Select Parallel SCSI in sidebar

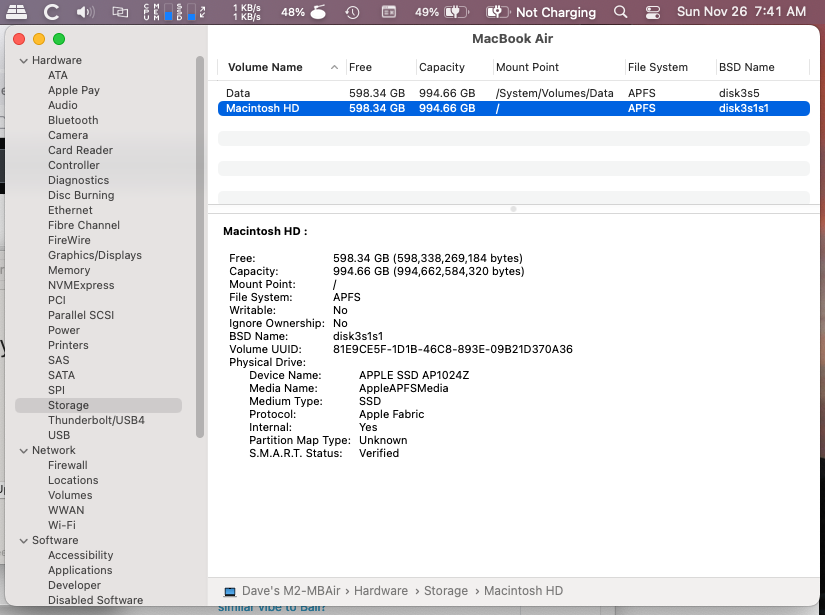point(81,315)
